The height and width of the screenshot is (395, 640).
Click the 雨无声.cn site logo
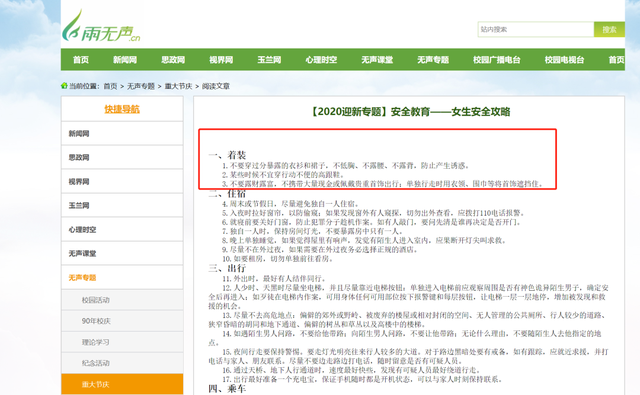101,26
